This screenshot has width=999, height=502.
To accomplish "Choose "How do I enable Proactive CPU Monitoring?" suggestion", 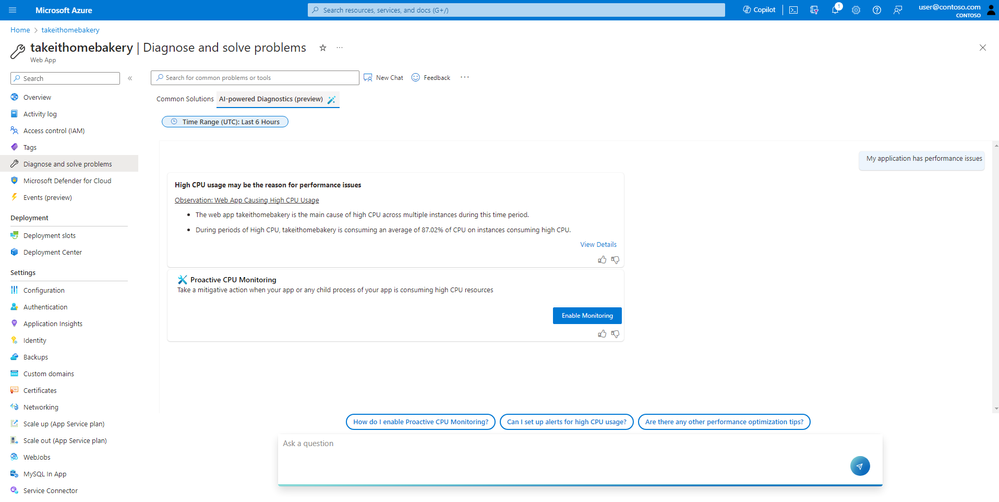I will pyautogui.click(x=420, y=422).
